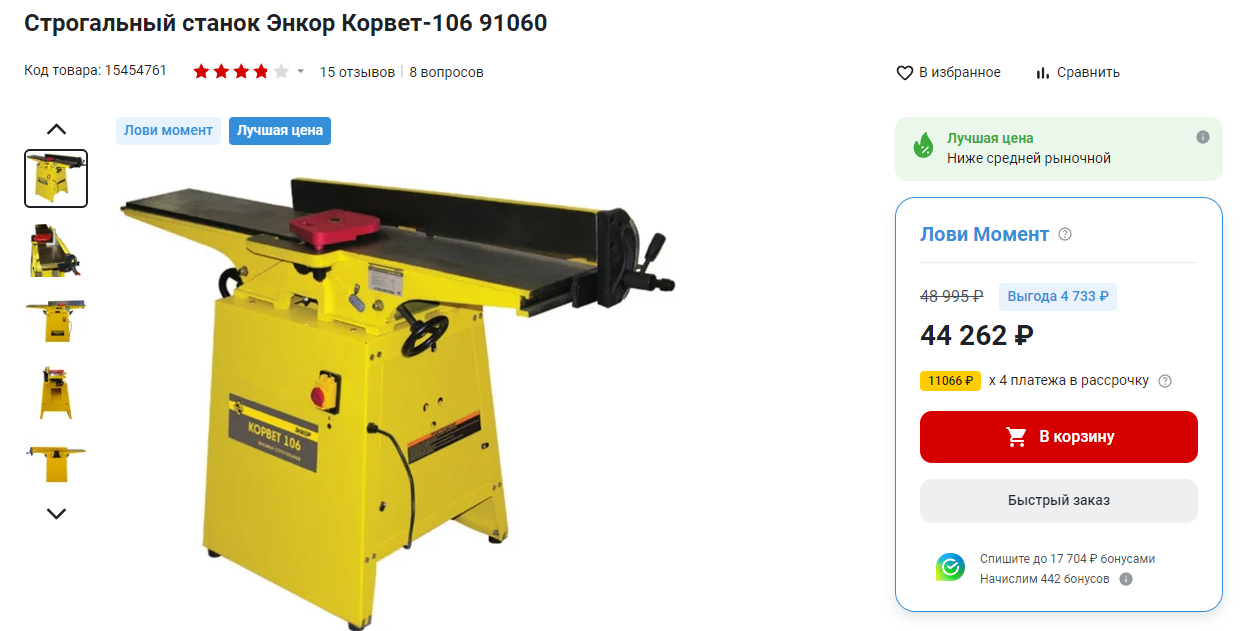Open info icon in best price banner
The image size is (1245, 631).
coord(1203,137)
